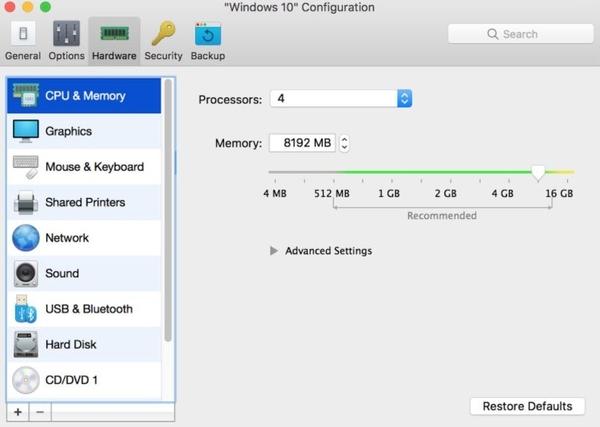Minimize window with yellow button
The height and width of the screenshot is (427, 600).
pos(28,7)
